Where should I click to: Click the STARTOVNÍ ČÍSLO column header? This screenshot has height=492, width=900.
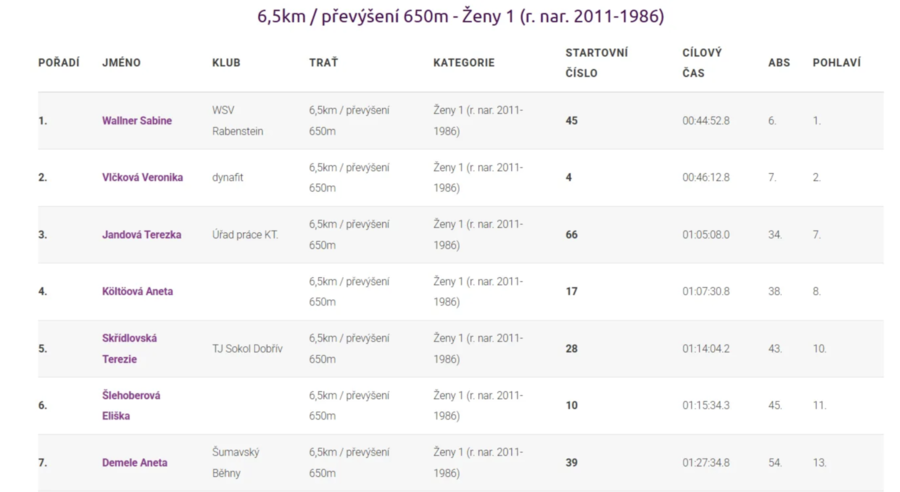tap(596, 62)
